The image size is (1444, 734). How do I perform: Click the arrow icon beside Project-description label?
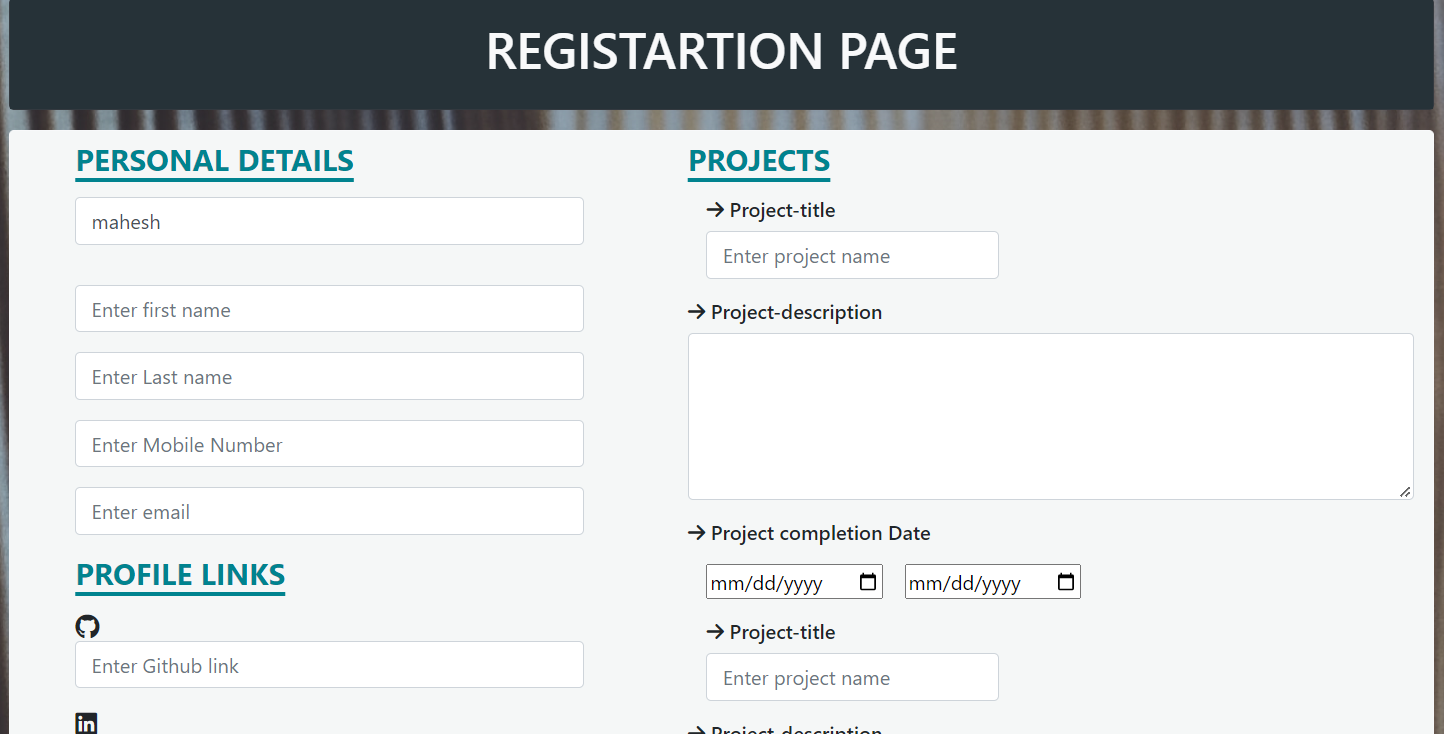697,312
